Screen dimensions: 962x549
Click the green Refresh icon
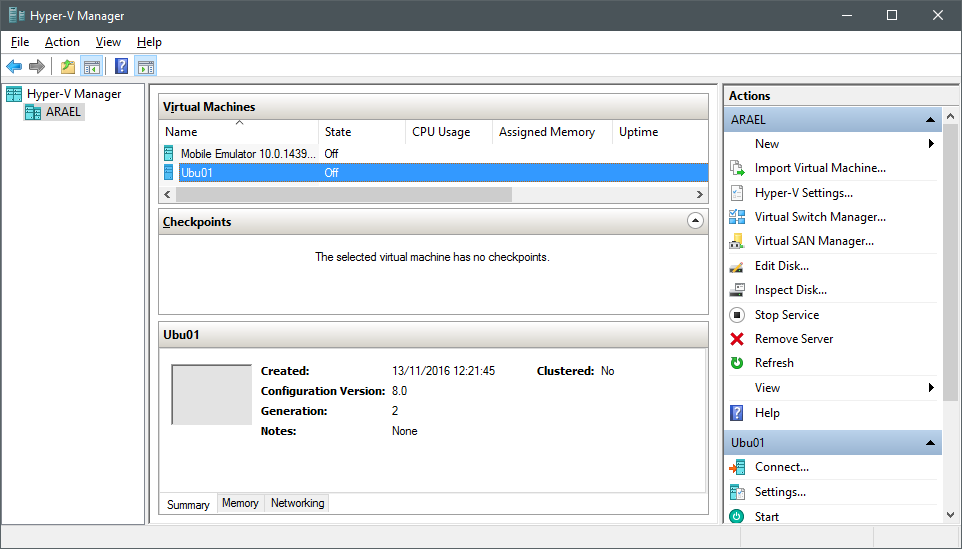pos(737,363)
